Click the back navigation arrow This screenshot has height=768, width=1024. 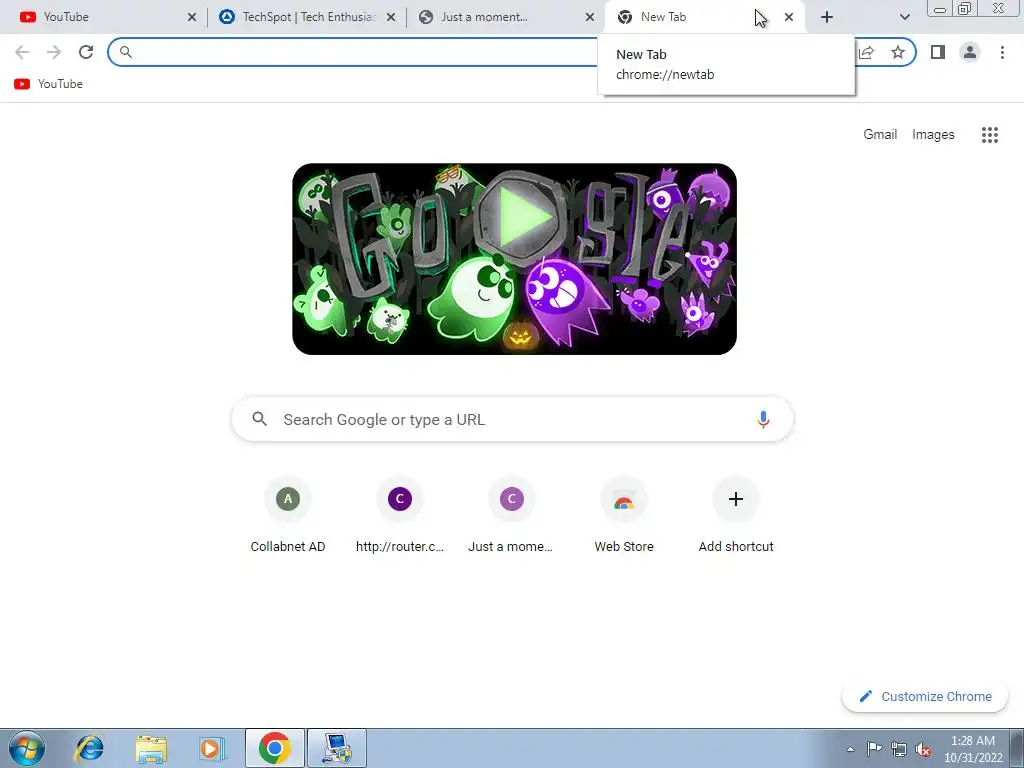[x=22, y=52]
